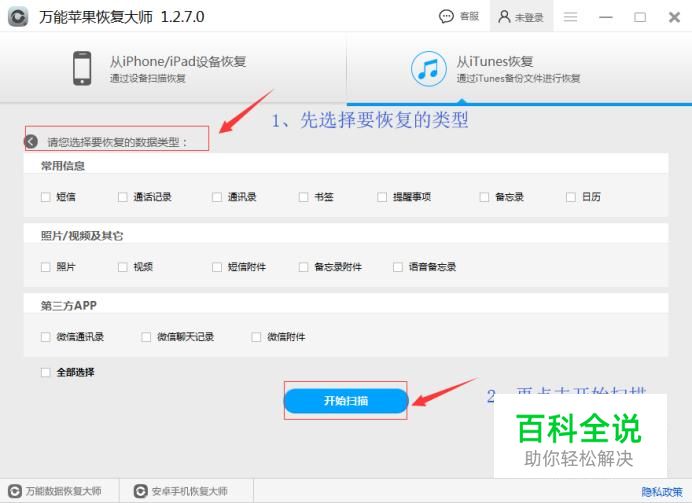This screenshot has height=503, width=692.
Task: Switch to 从iTunes恢复 tab
Action: pyautogui.click(x=519, y=68)
